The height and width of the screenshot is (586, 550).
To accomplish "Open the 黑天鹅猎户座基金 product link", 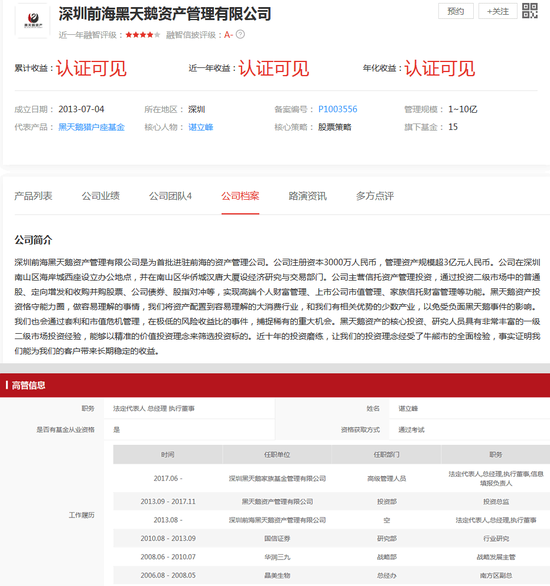I will tap(92, 127).
